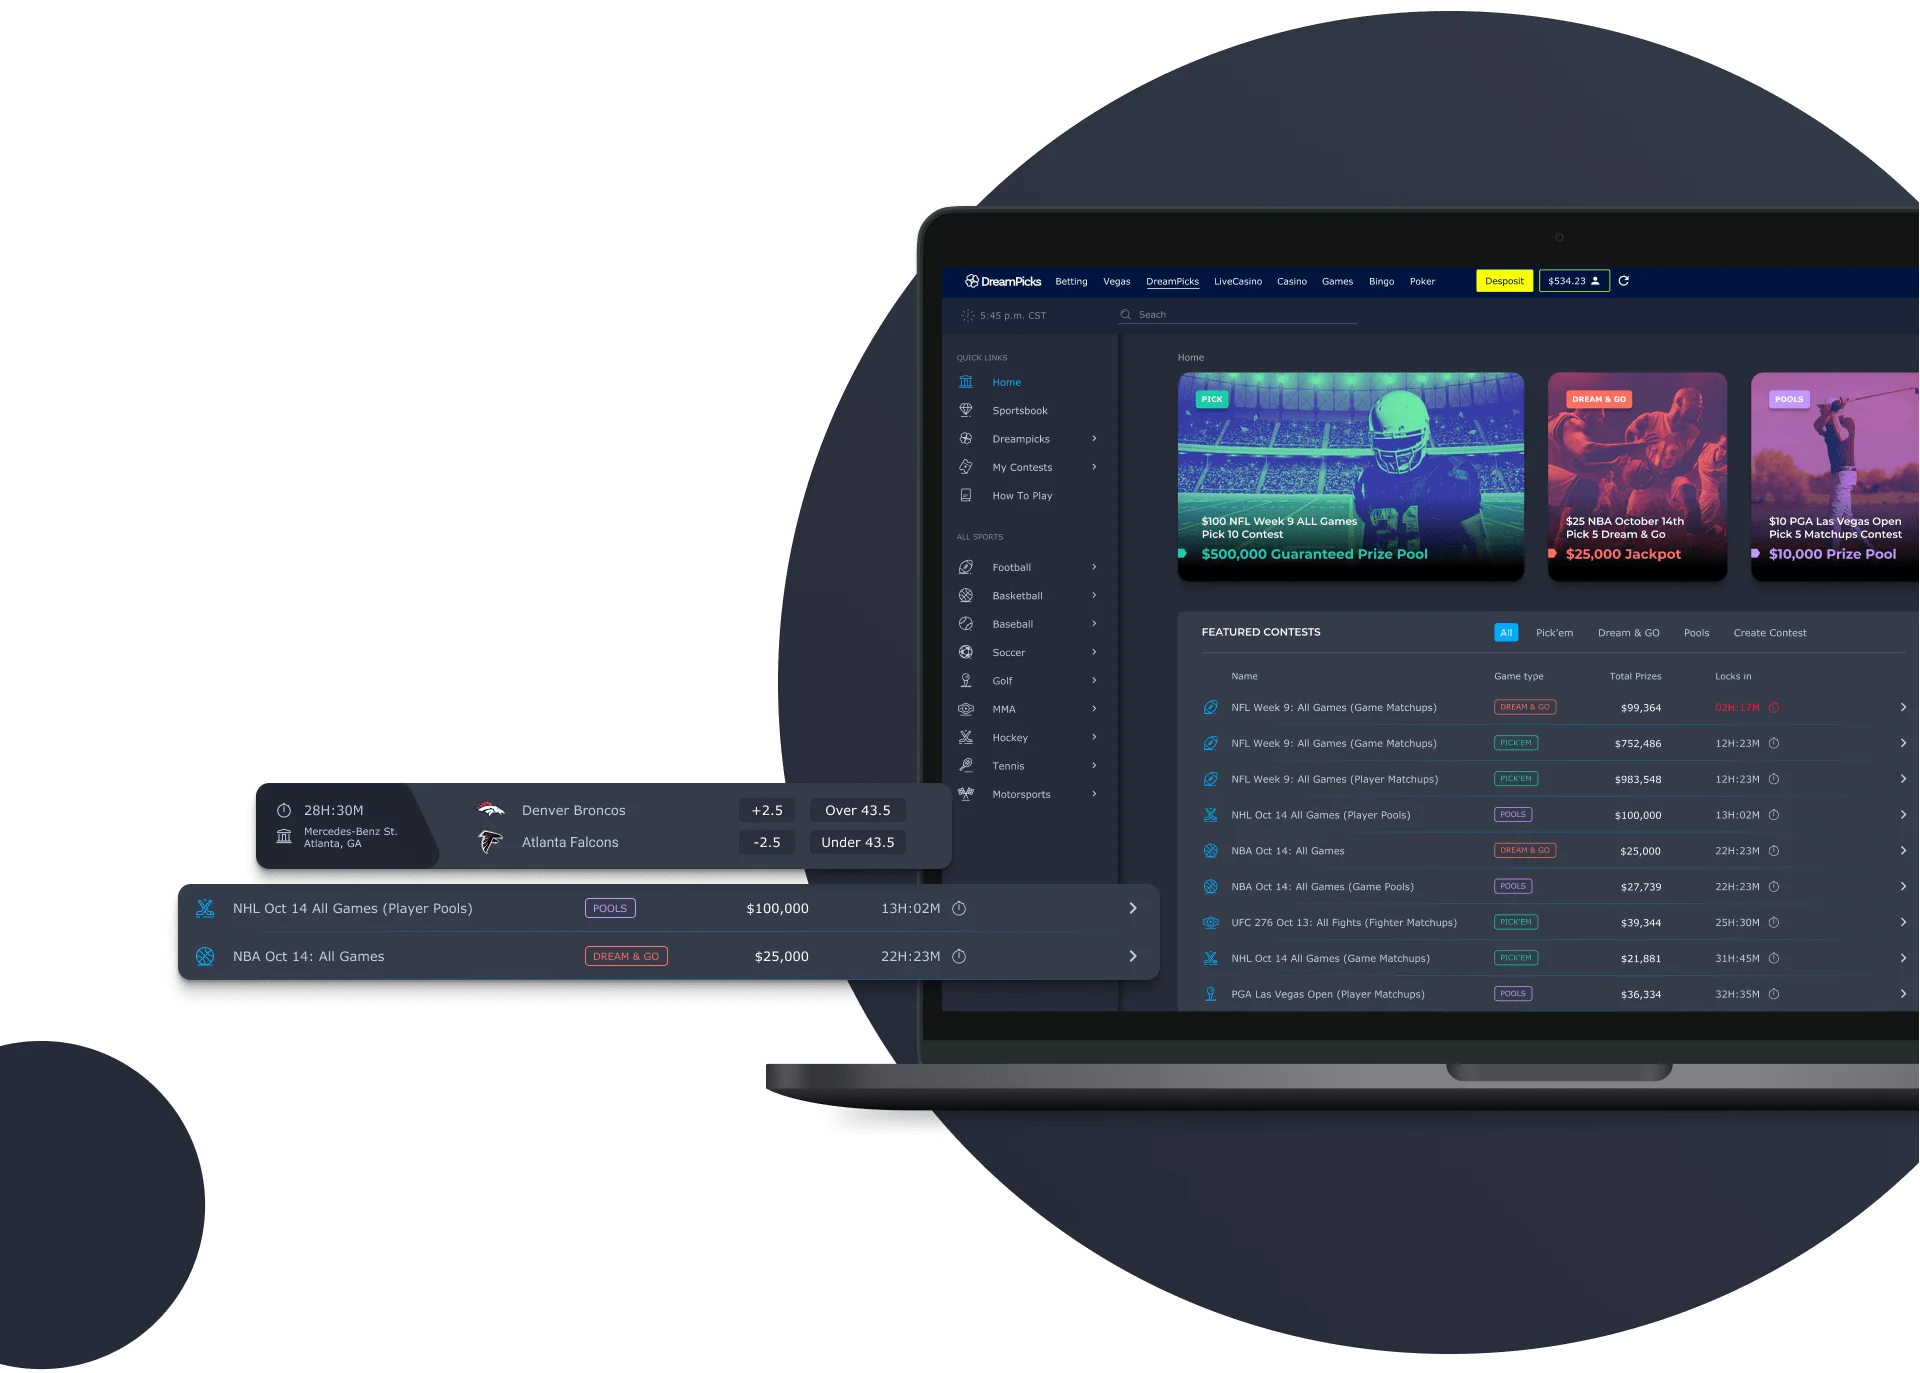Click the Football sport icon
Screen dimensions: 1920x1373
967,566
